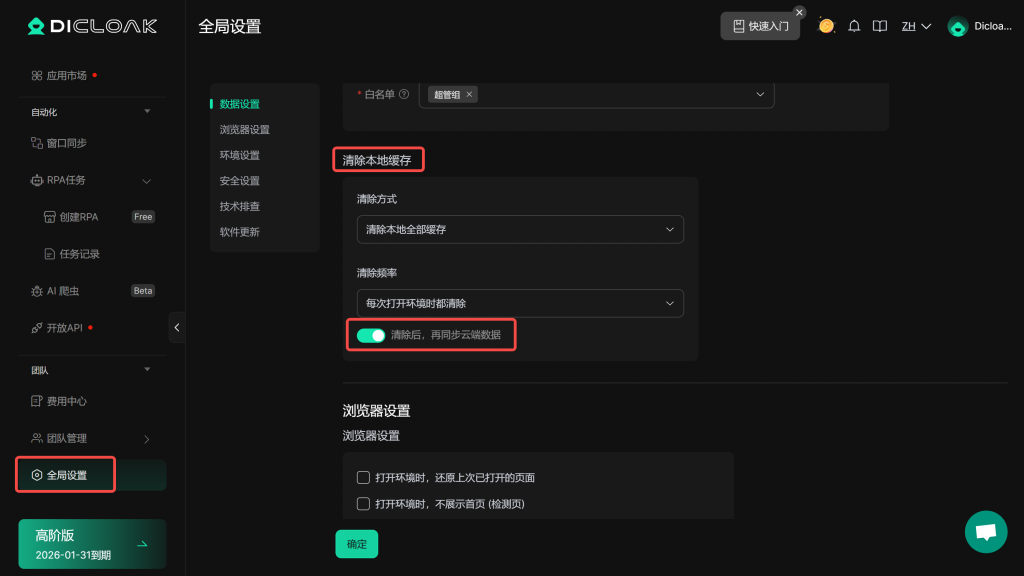Open the ZH language selector
The width and height of the screenshot is (1024, 576).
point(916,26)
